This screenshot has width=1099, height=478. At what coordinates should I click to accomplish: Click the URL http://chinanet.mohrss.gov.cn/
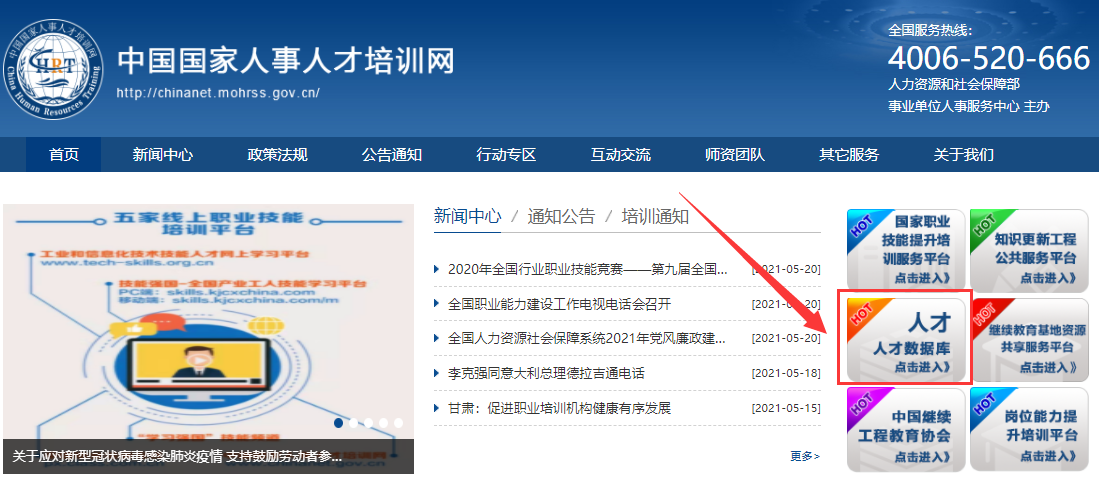(x=218, y=93)
